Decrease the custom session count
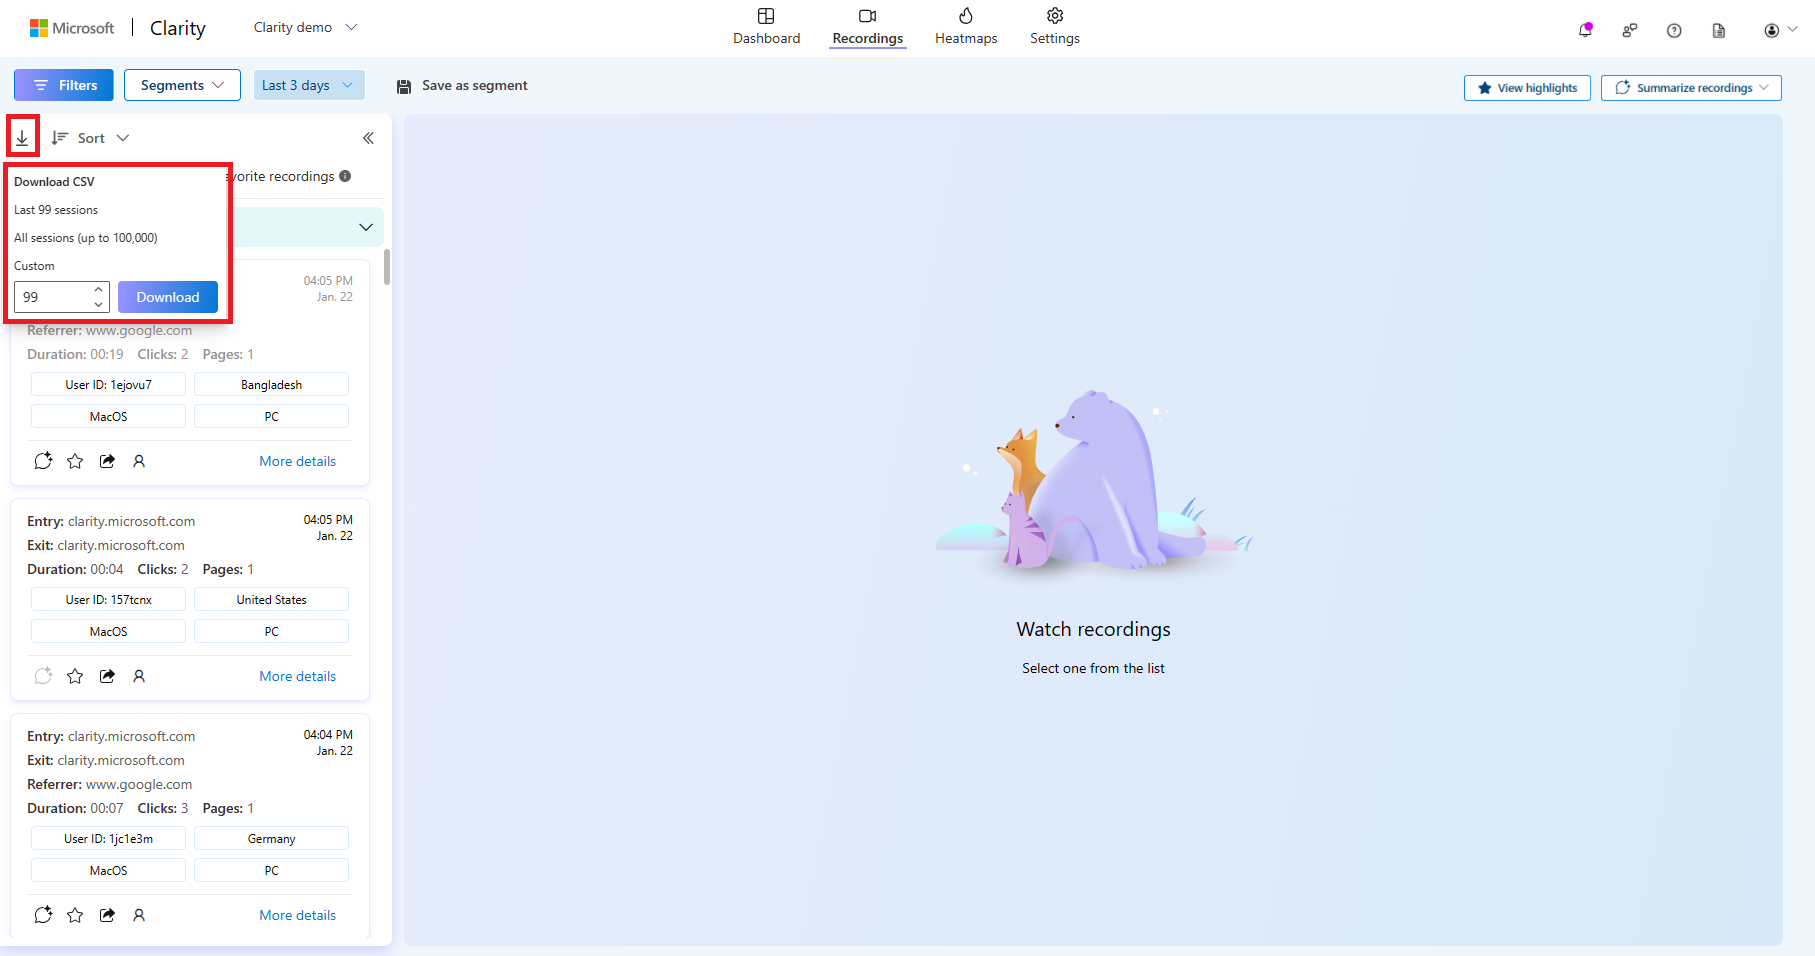This screenshot has height=956, width=1815. [98, 304]
